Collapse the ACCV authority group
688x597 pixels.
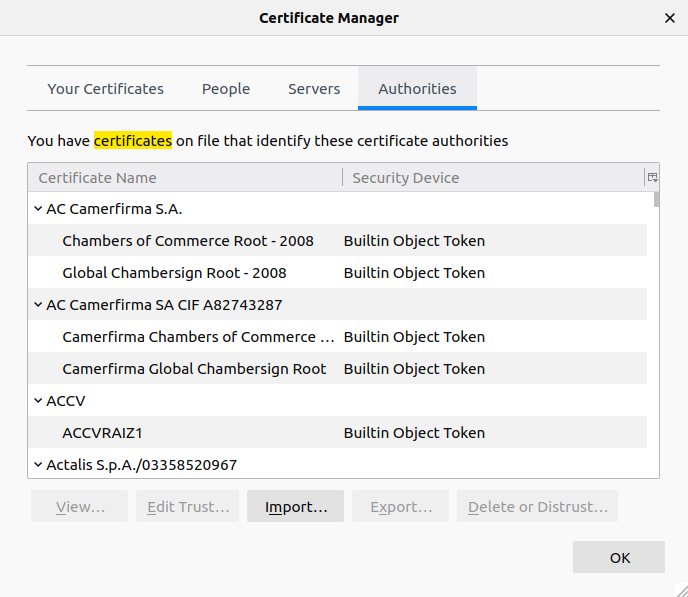[x=38, y=401]
